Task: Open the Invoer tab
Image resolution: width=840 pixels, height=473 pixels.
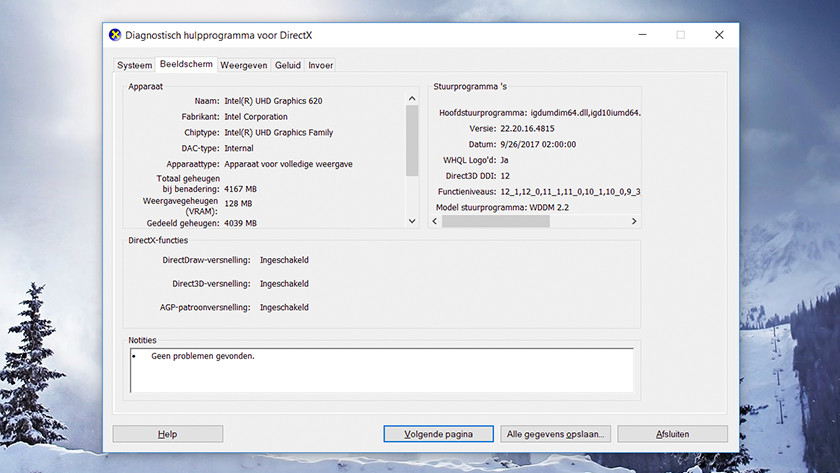Action: (x=321, y=65)
